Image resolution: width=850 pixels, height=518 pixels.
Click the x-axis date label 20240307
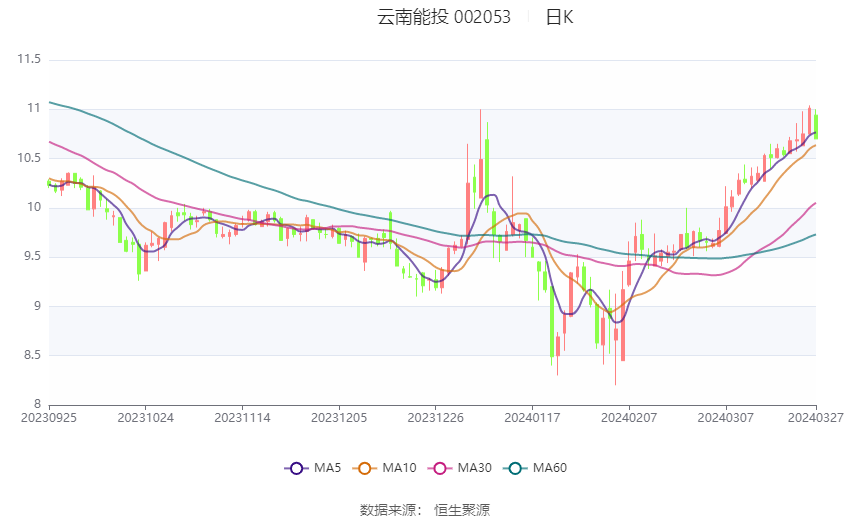725,418
